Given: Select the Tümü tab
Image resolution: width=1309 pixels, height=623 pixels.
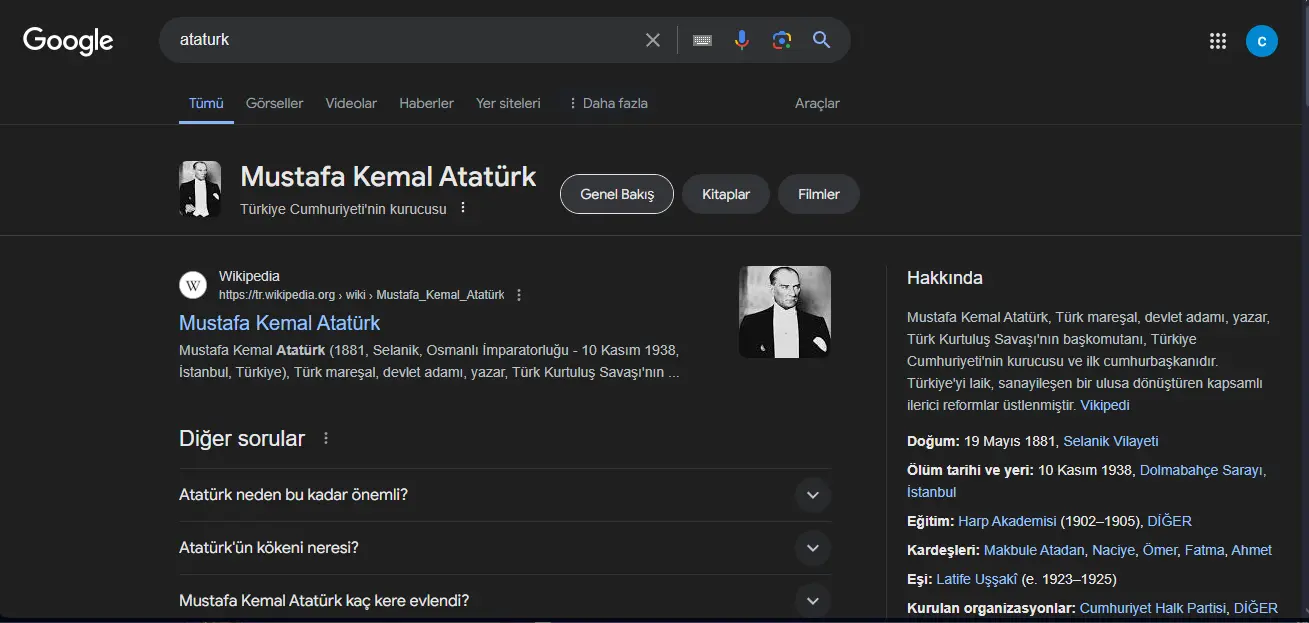Looking at the screenshot, I should [x=206, y=103].
